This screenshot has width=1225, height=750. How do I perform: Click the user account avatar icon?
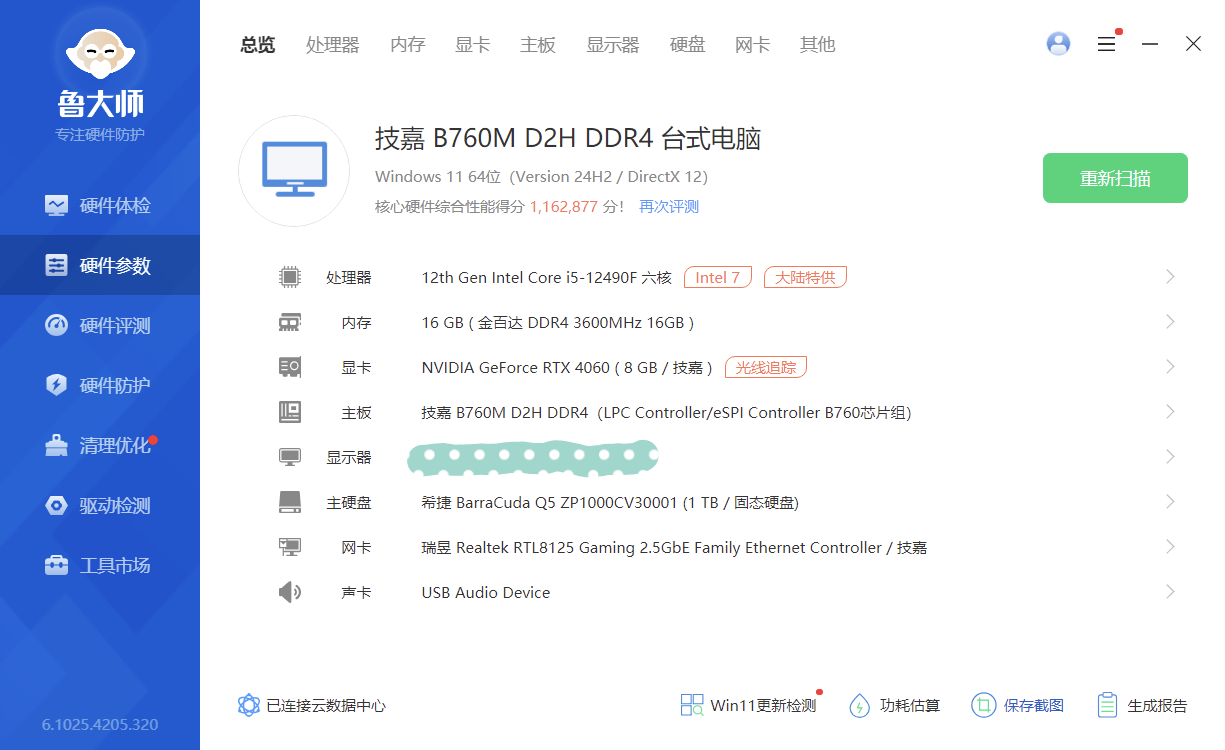tap(1058, 44)
